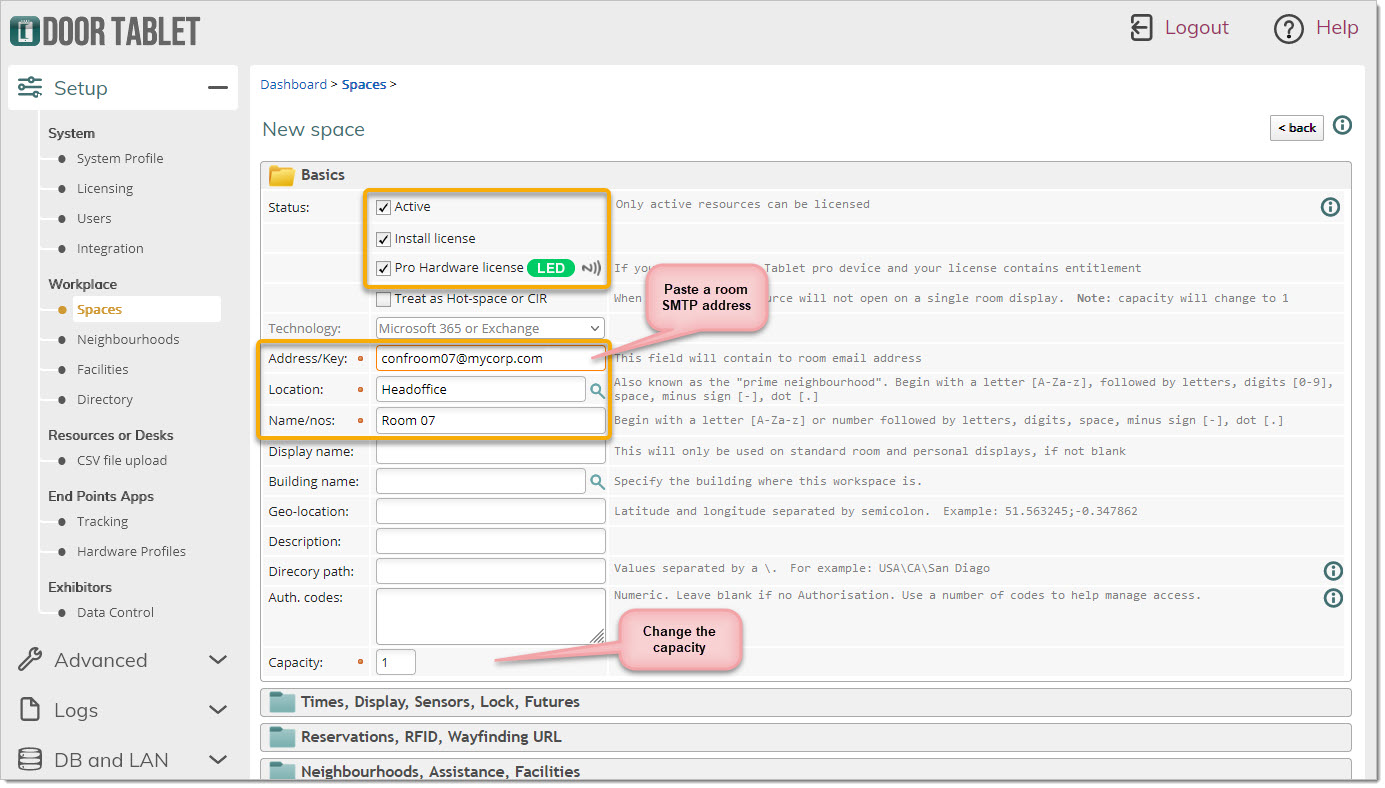Screen dimensions: 1385x788
Task: Toggle the Install license checkbox
Action: 384,240
